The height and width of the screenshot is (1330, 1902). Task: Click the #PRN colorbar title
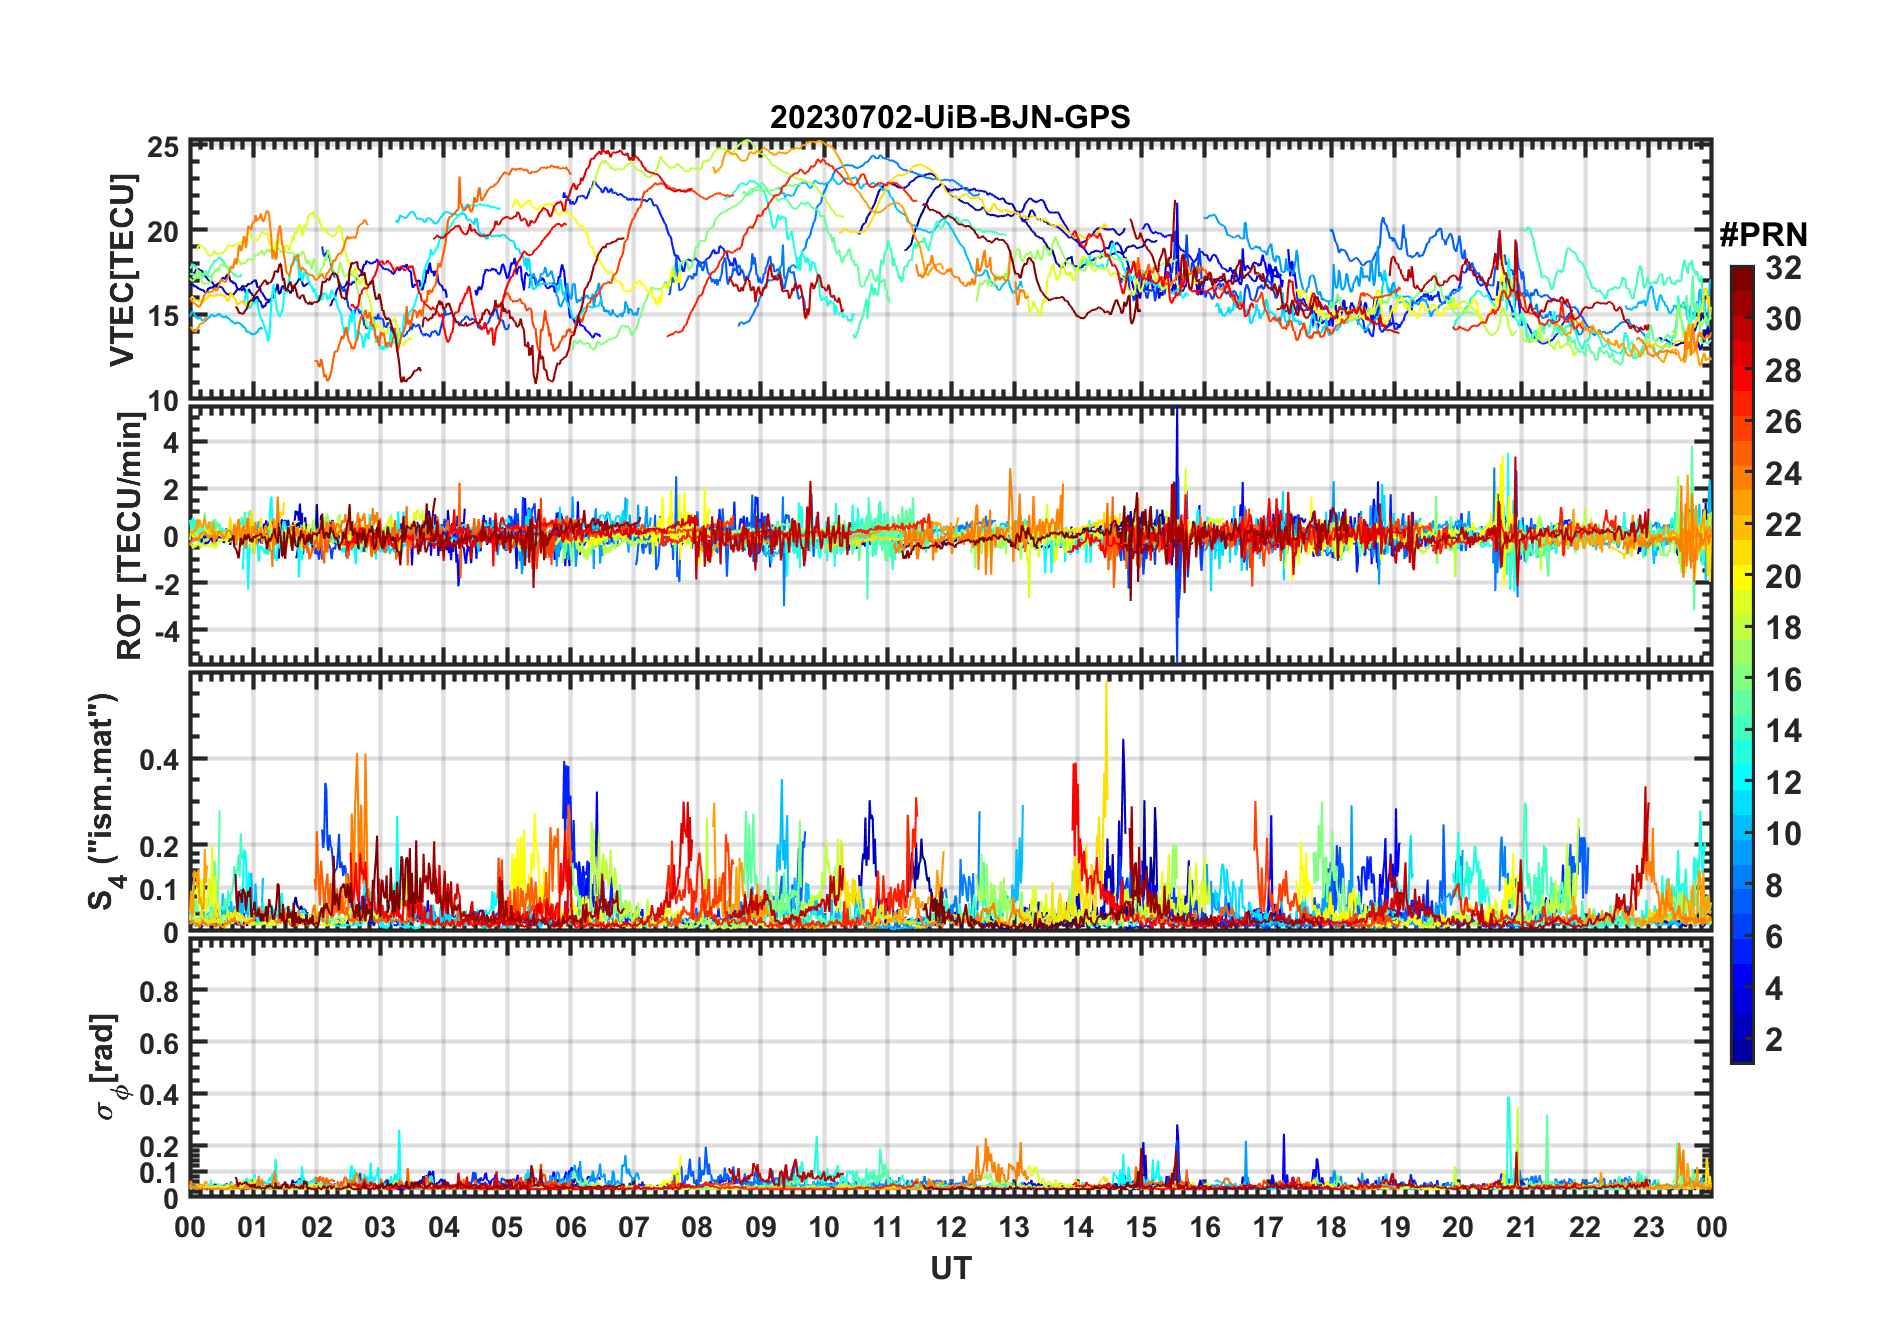click(x=1763, y=235)
